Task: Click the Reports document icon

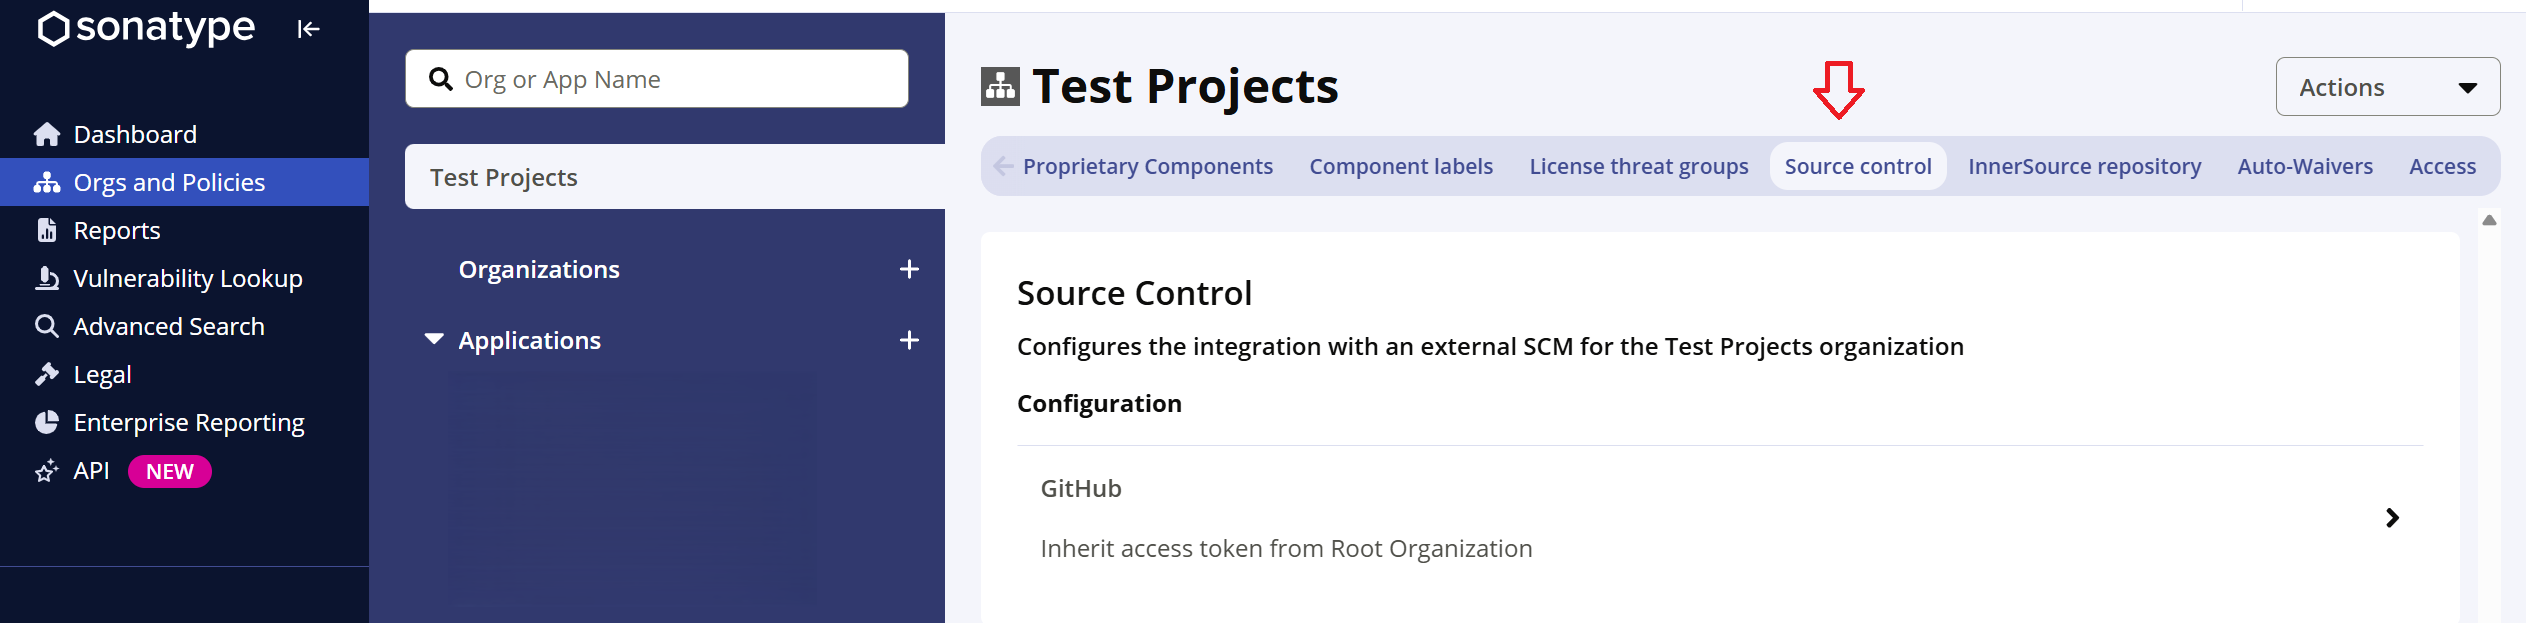Action: pyautogui.click(x=47, y=230)
